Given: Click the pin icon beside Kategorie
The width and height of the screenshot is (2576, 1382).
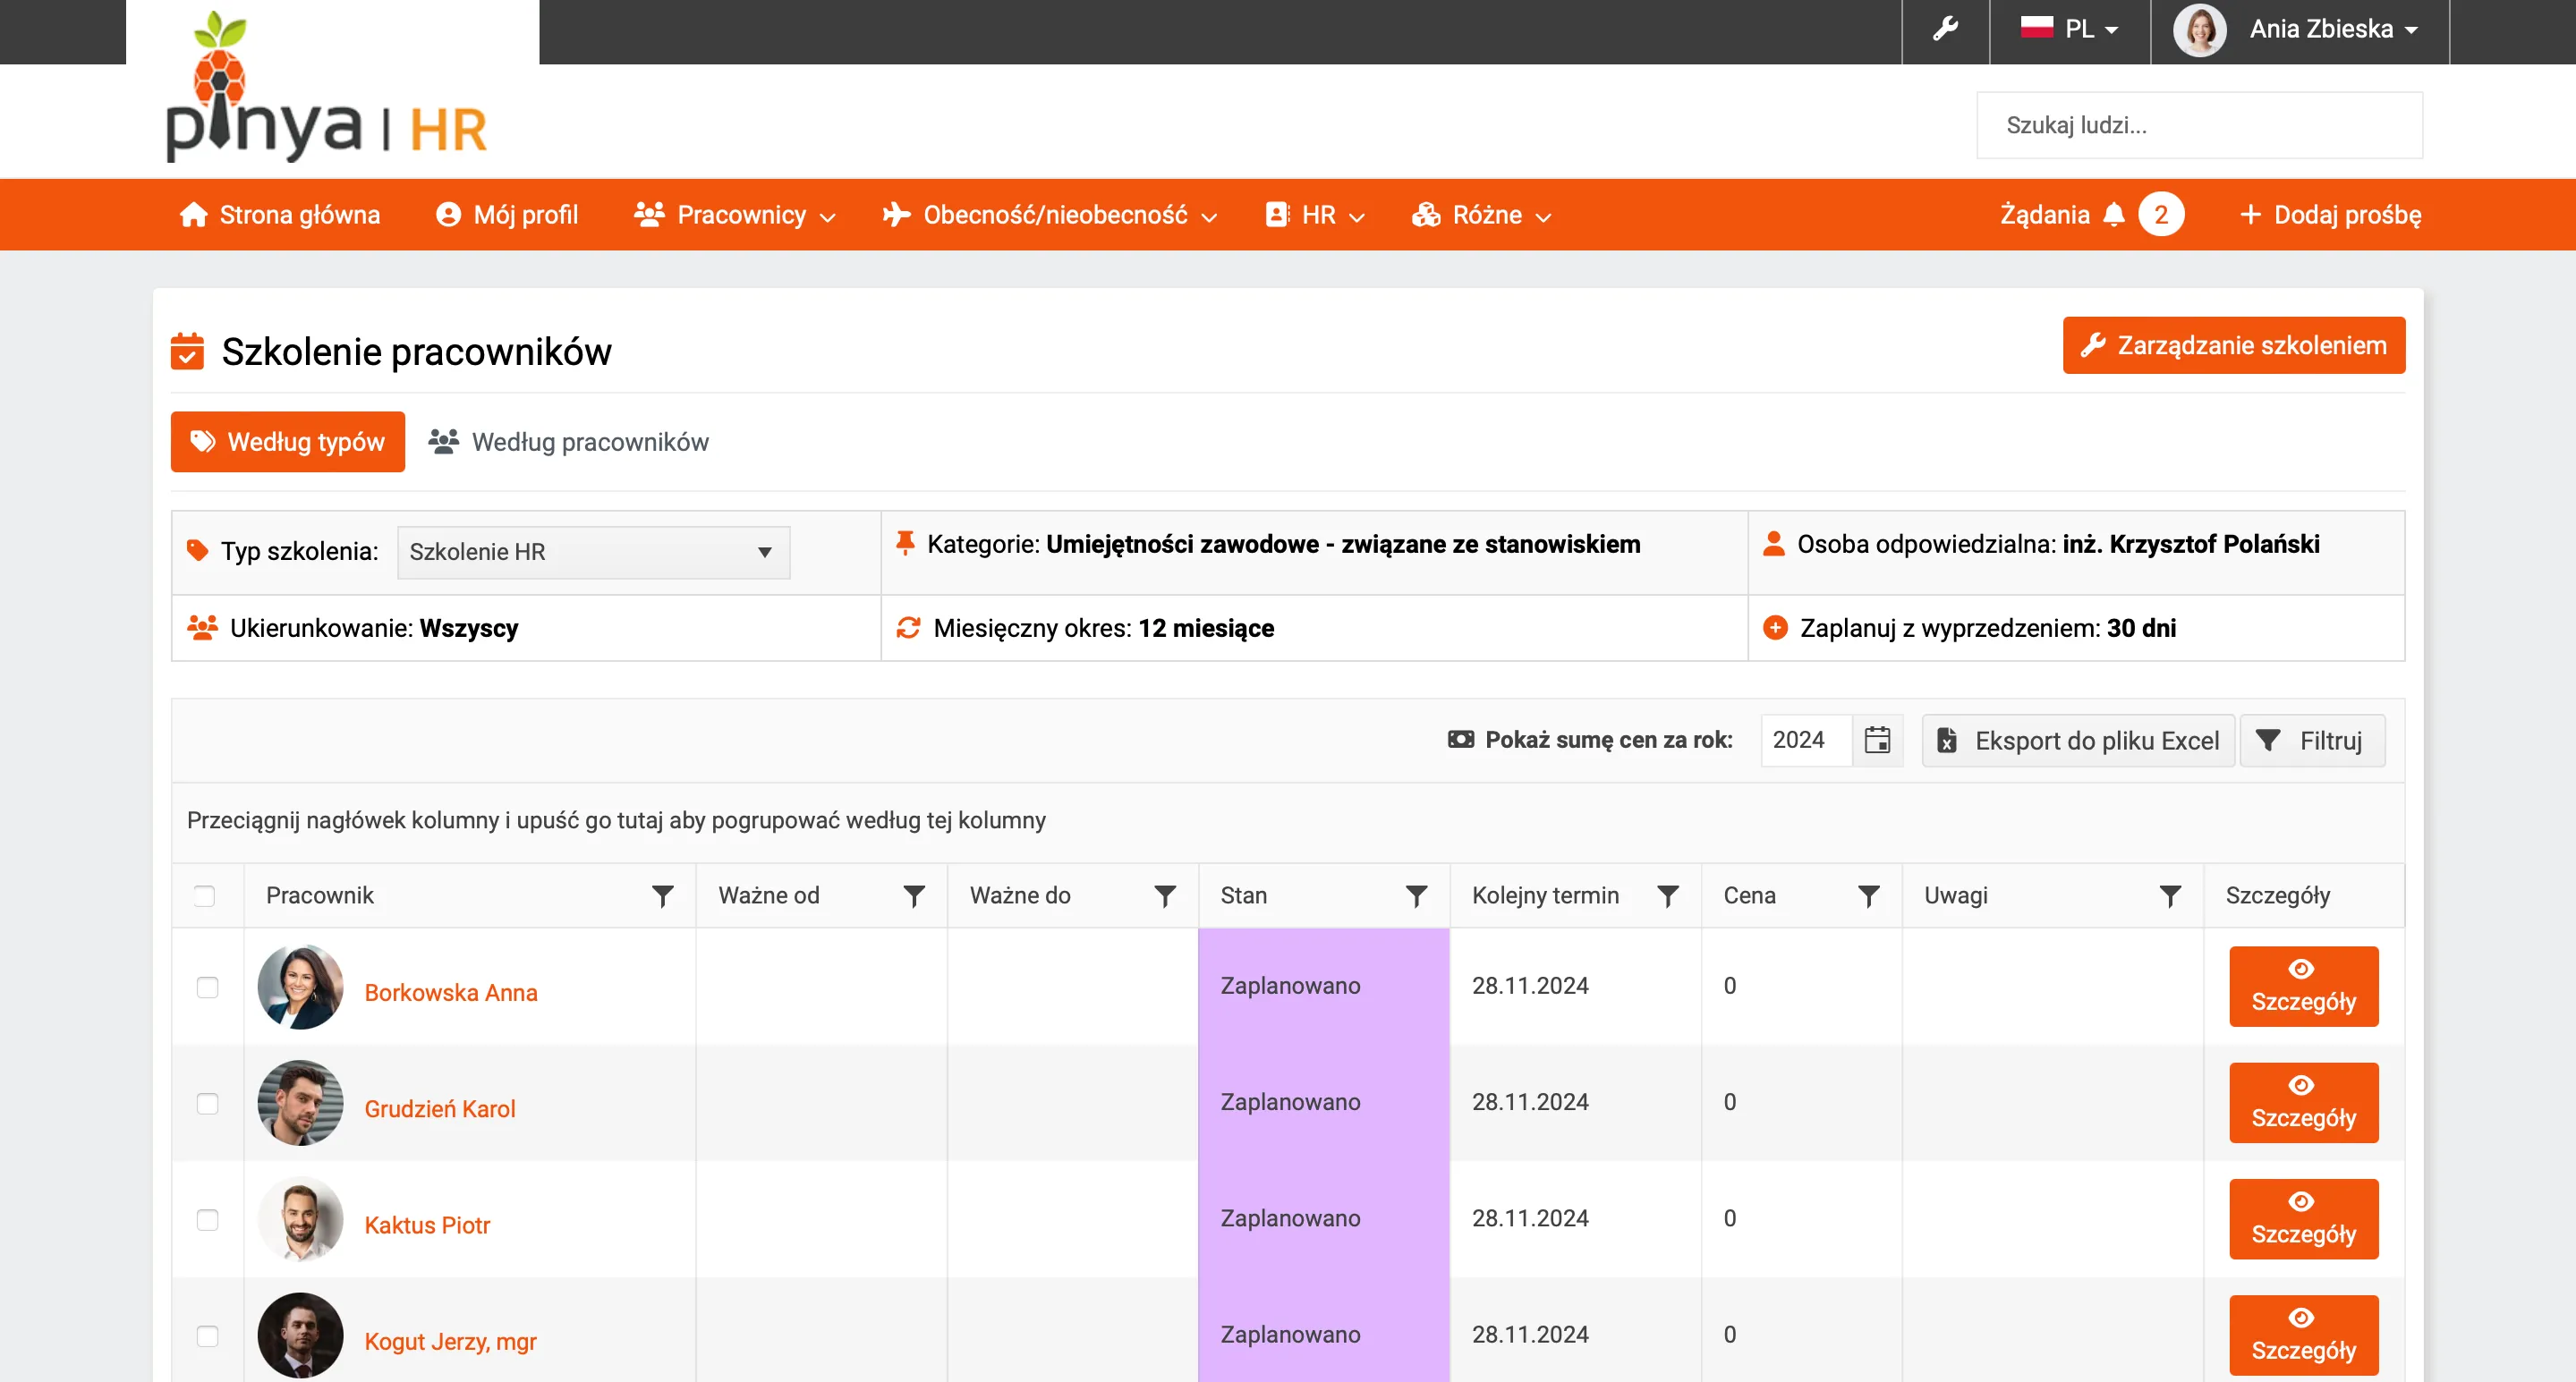Looking at the screenshot, I should point(905,543).
